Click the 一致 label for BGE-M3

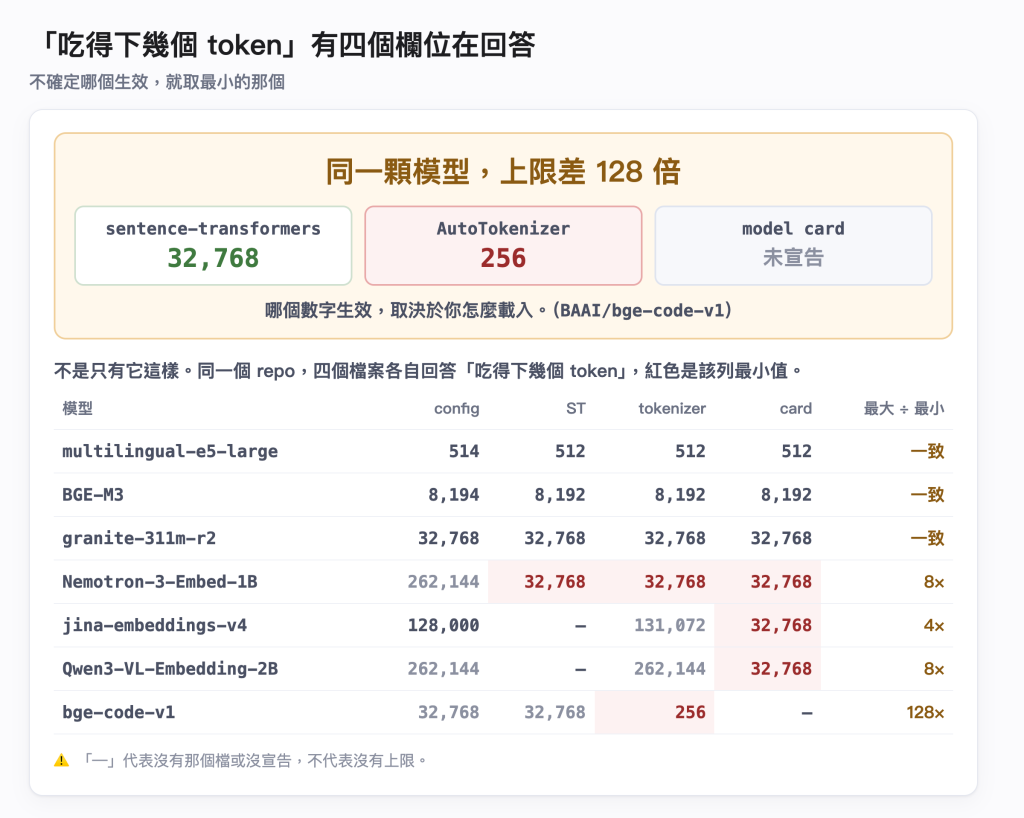coord(927,495)
